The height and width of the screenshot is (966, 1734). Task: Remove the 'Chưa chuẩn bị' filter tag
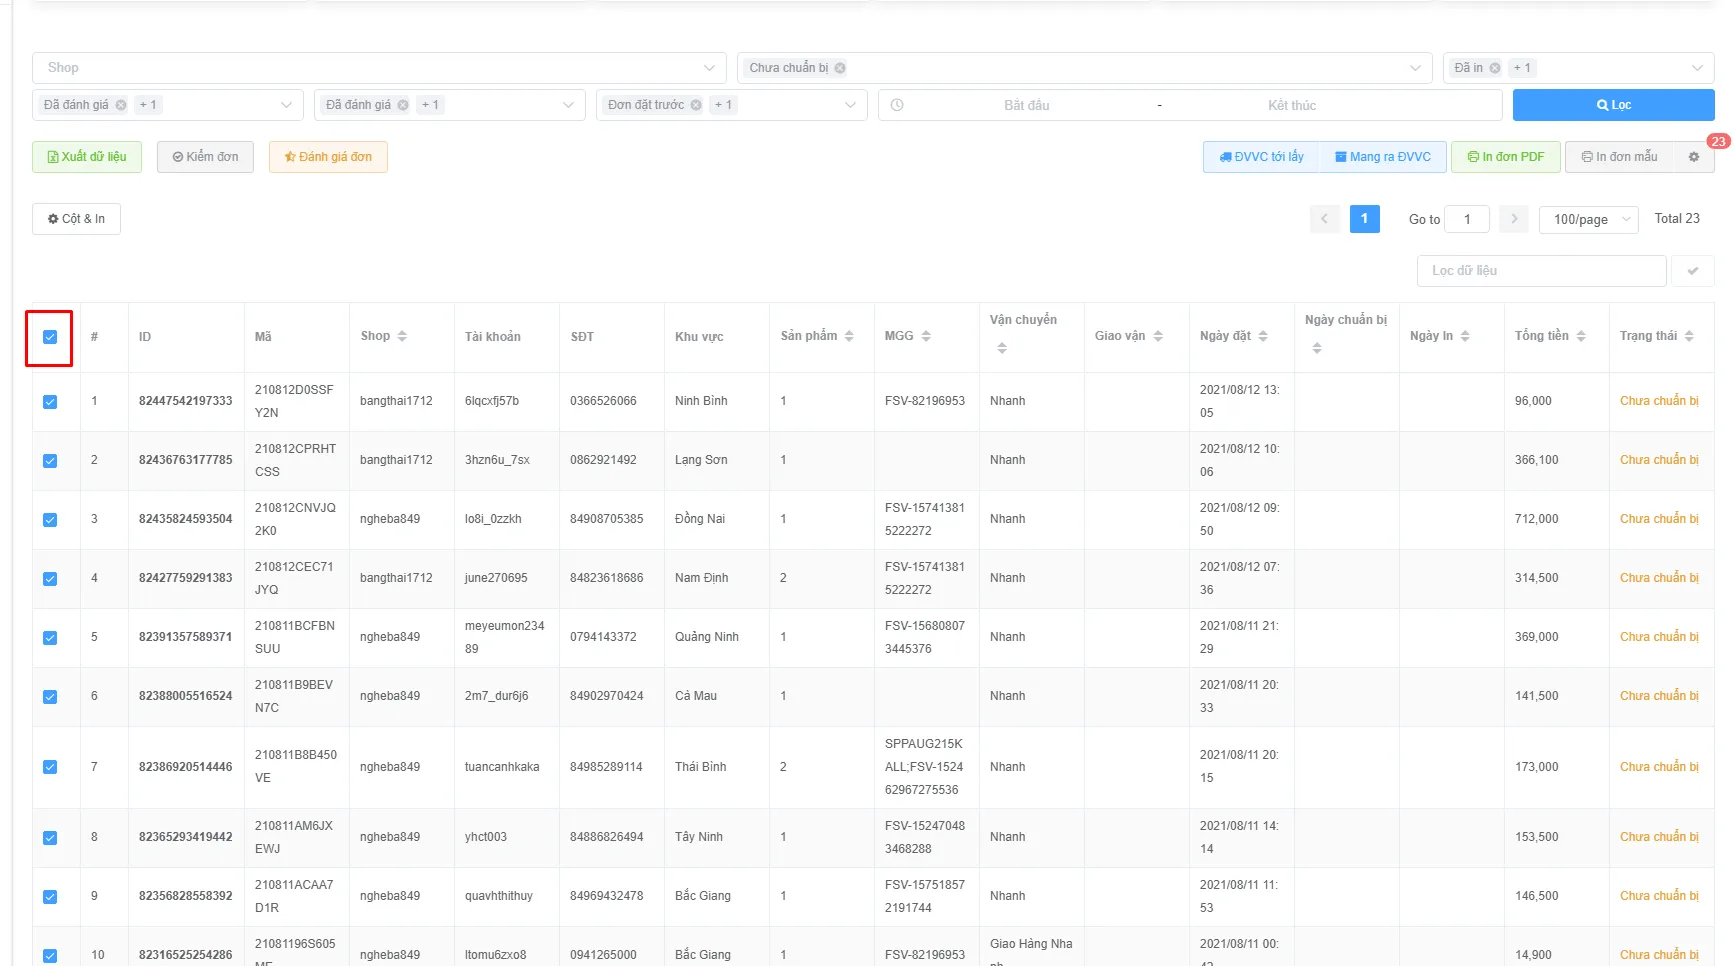pyautogui.click(x=840, y=68)
